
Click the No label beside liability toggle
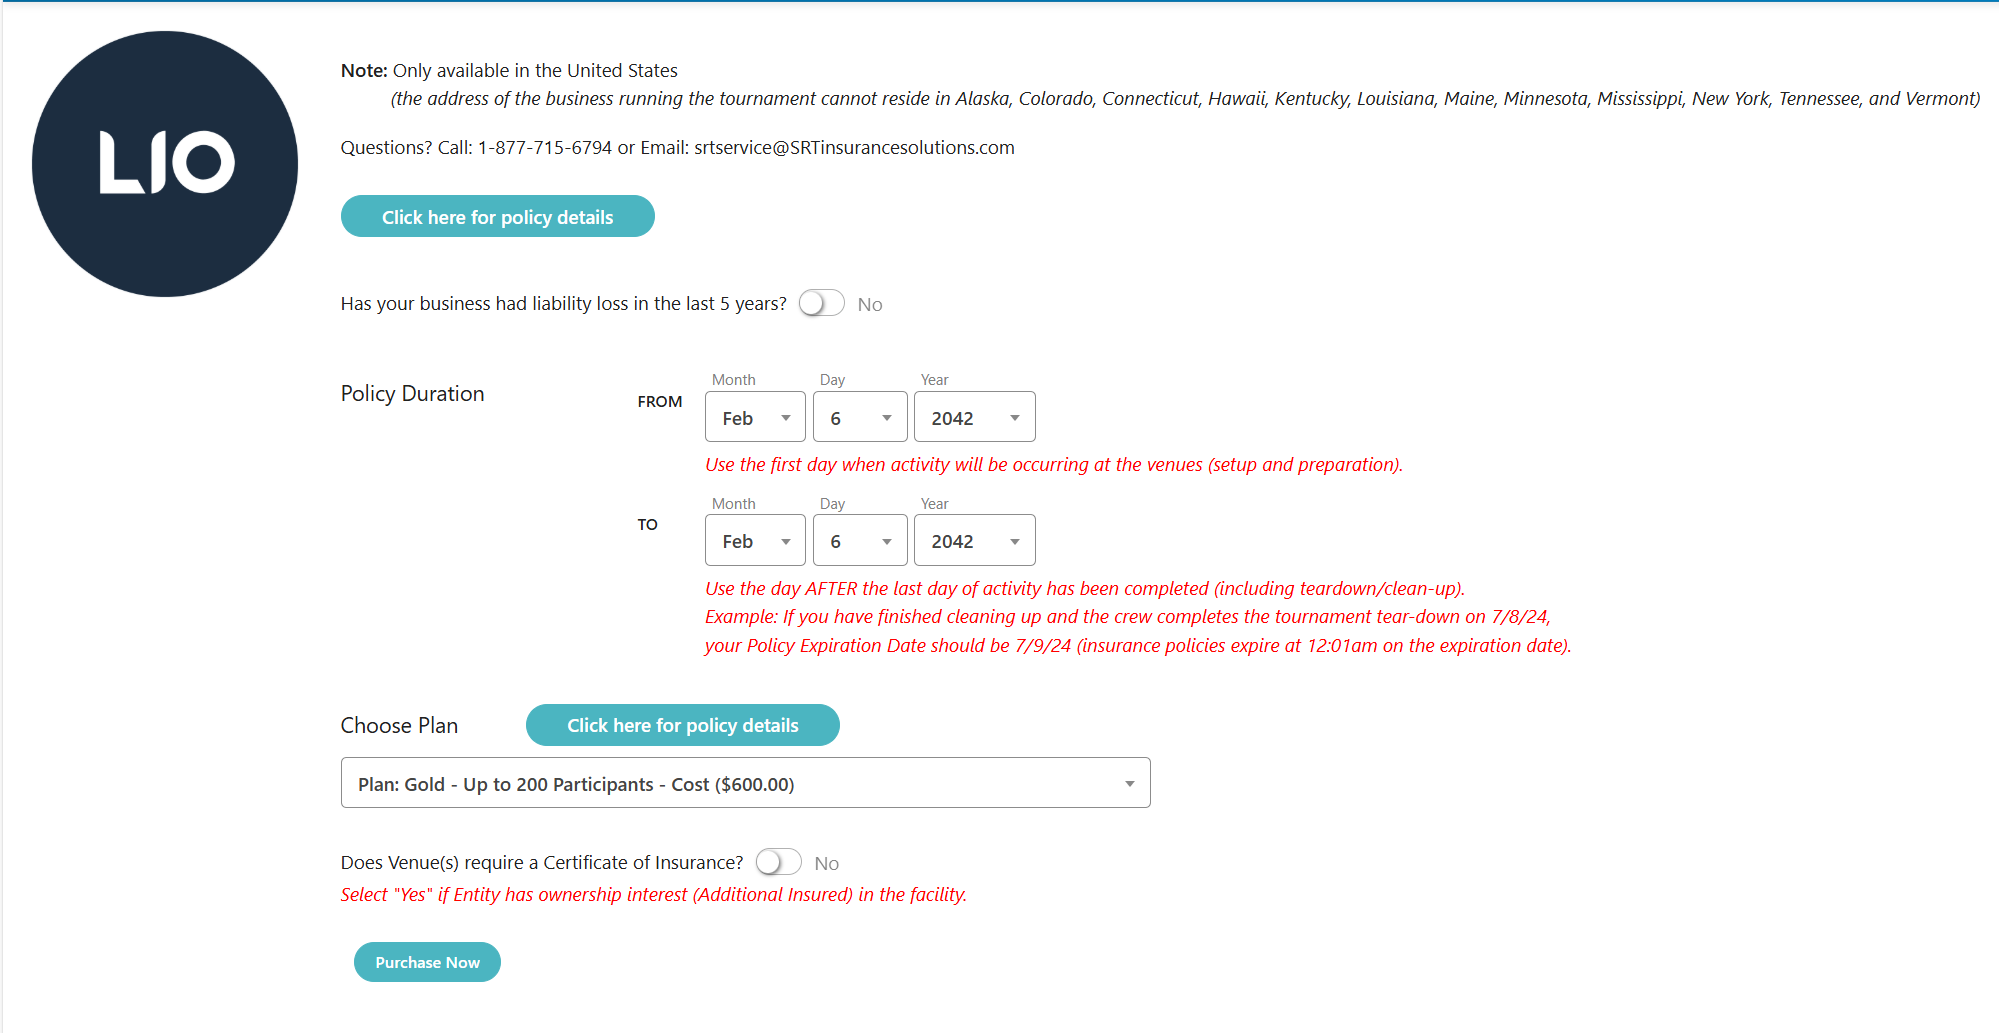(x=870, y=304)
